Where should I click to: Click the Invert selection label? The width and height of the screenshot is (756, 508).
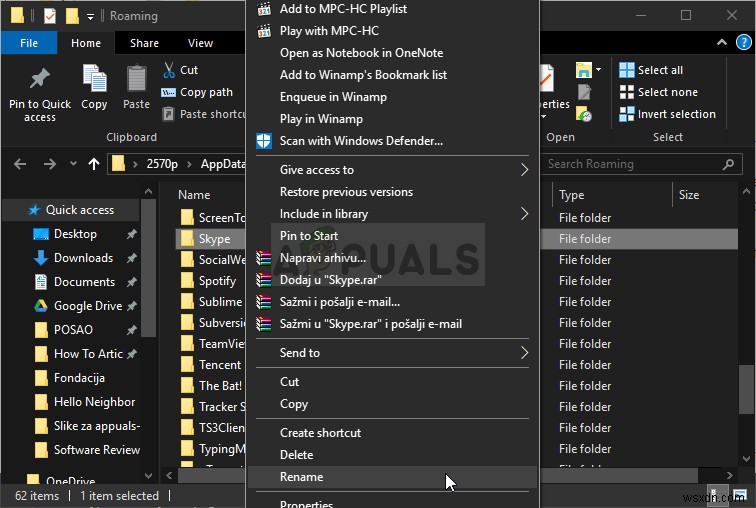[x=676, y=114]
